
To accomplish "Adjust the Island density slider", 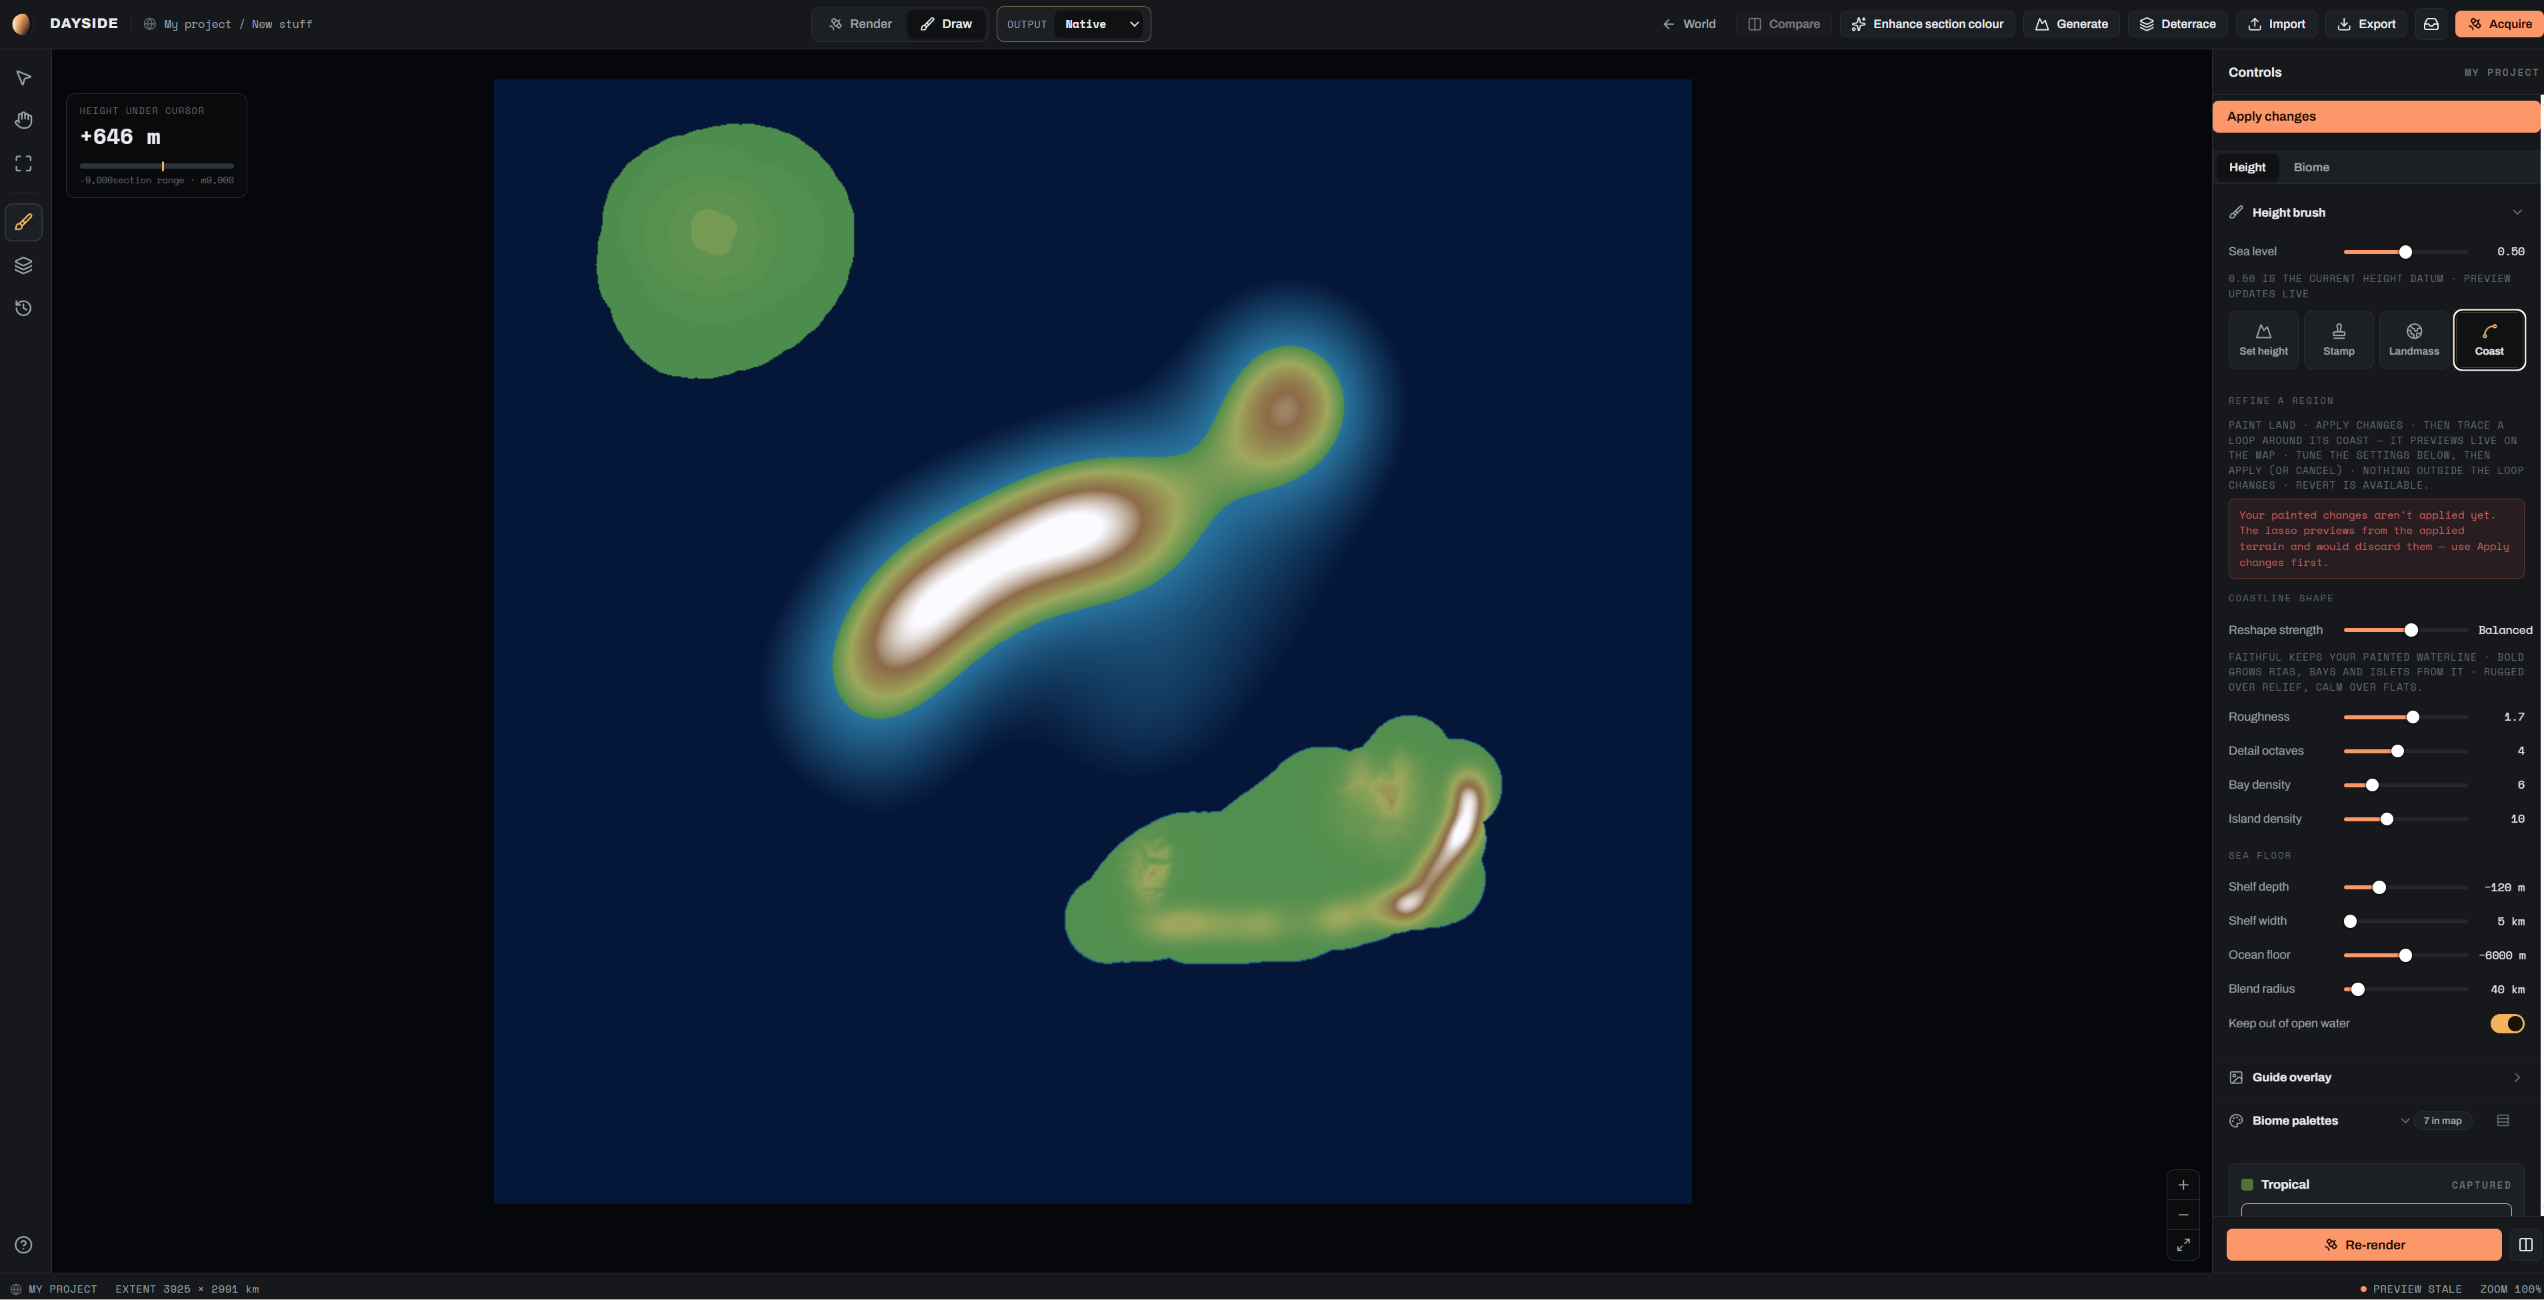I will (2405, 819).
